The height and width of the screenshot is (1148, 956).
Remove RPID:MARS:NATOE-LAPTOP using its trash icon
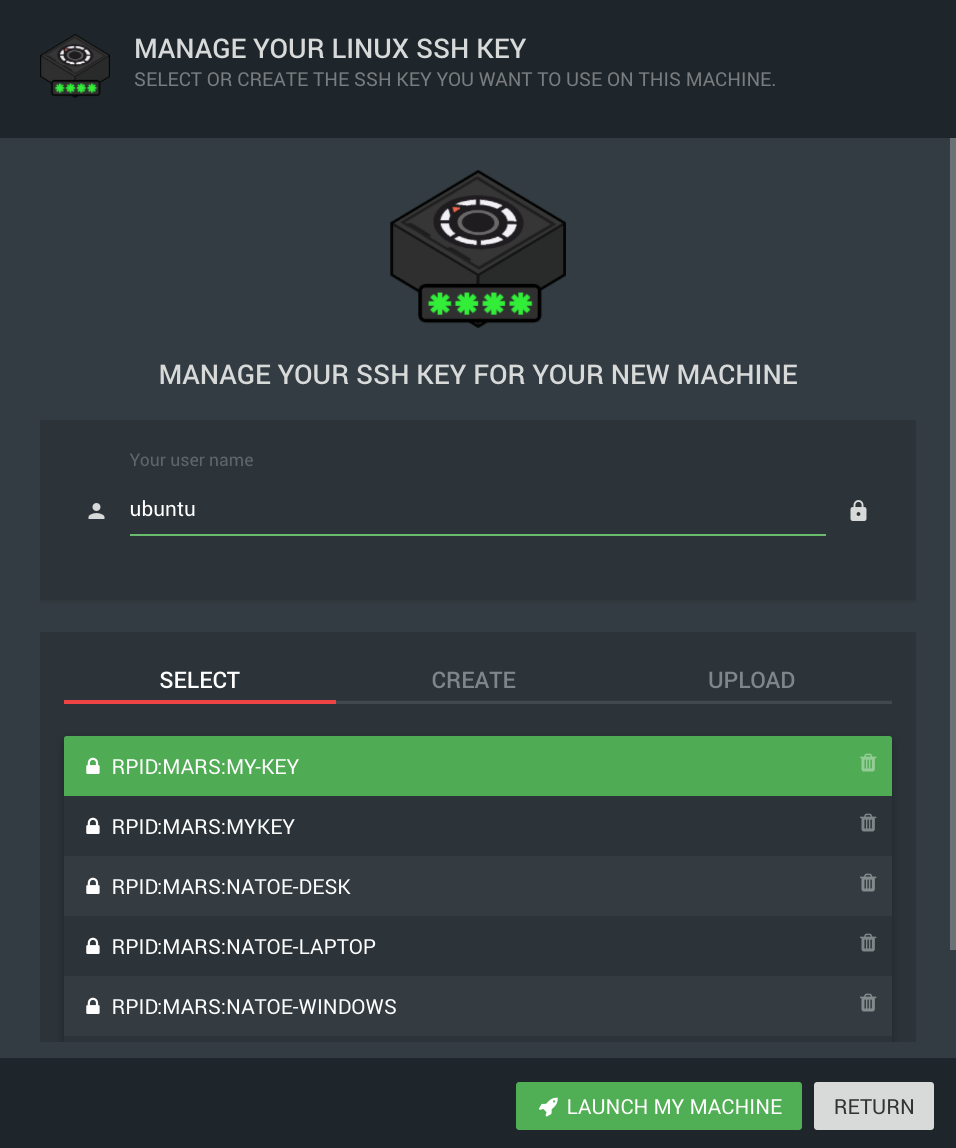[x=867, y=943]
